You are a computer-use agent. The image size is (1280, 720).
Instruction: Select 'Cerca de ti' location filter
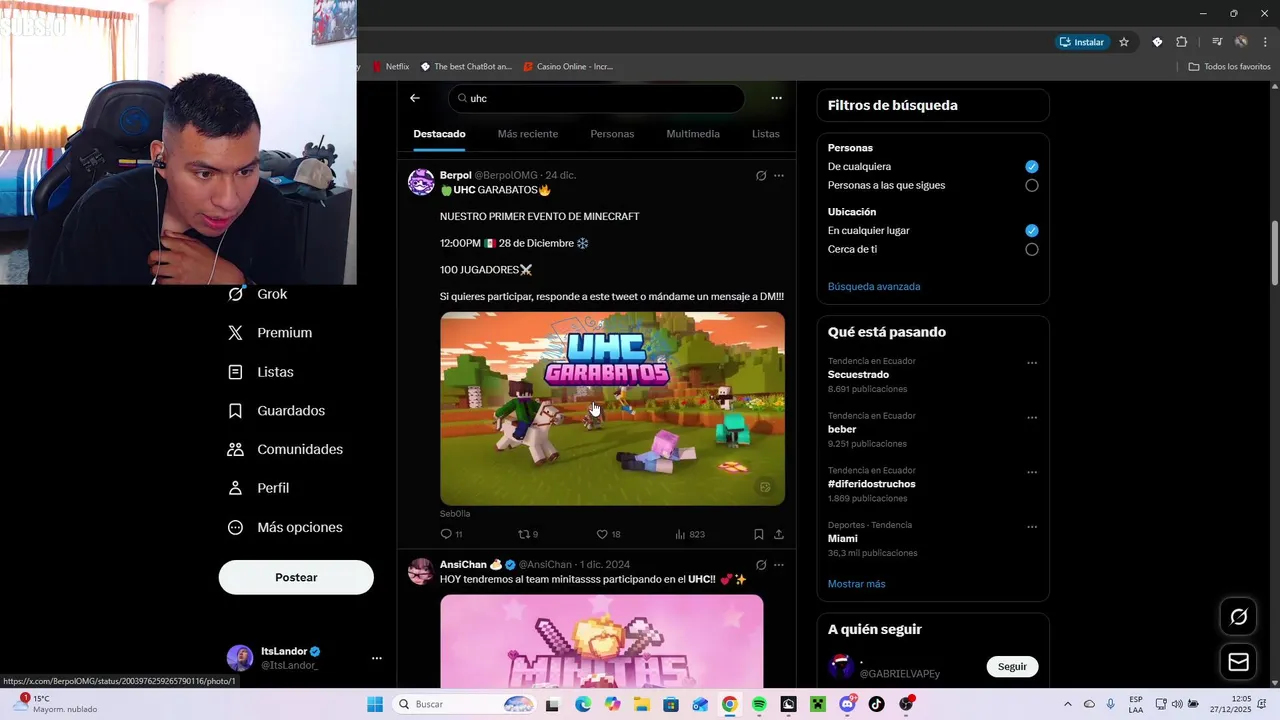coord(1031,250)
